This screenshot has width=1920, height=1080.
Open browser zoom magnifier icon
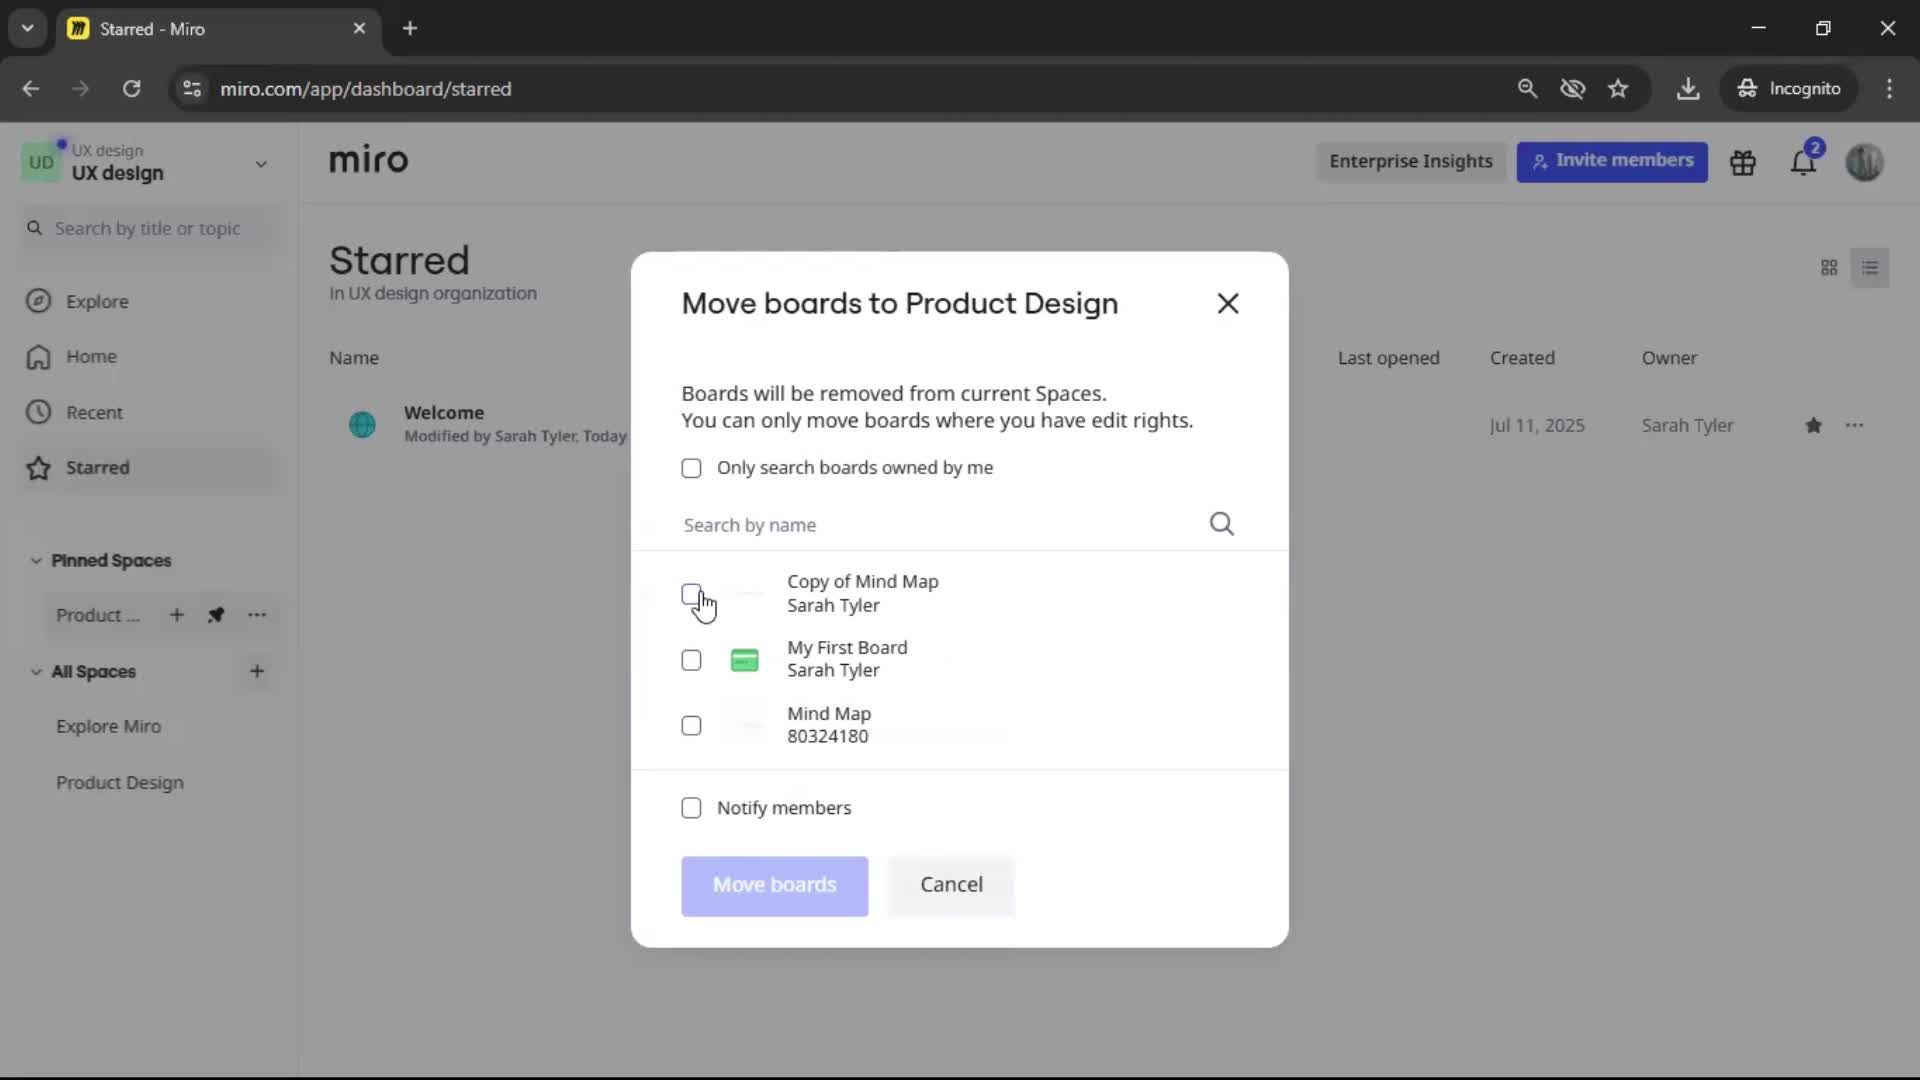coord(1527,89)
